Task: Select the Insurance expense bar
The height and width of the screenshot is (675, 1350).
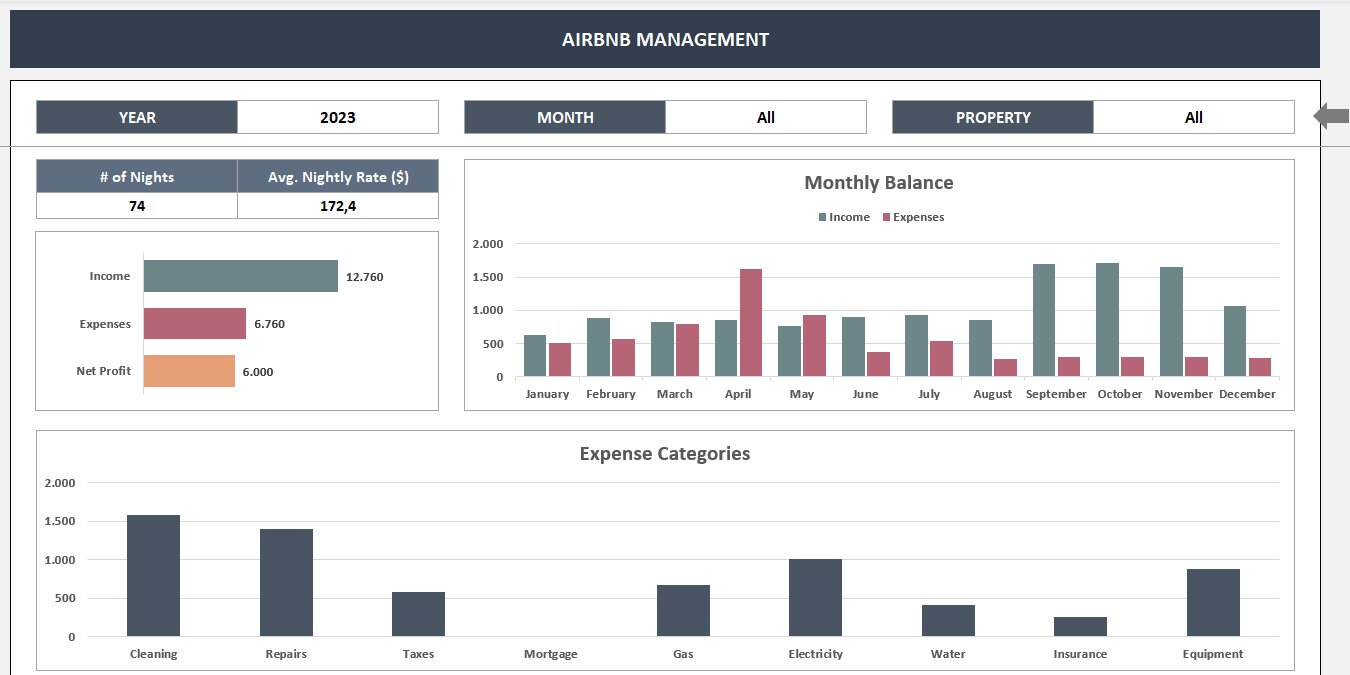Action: [1080, 627]
